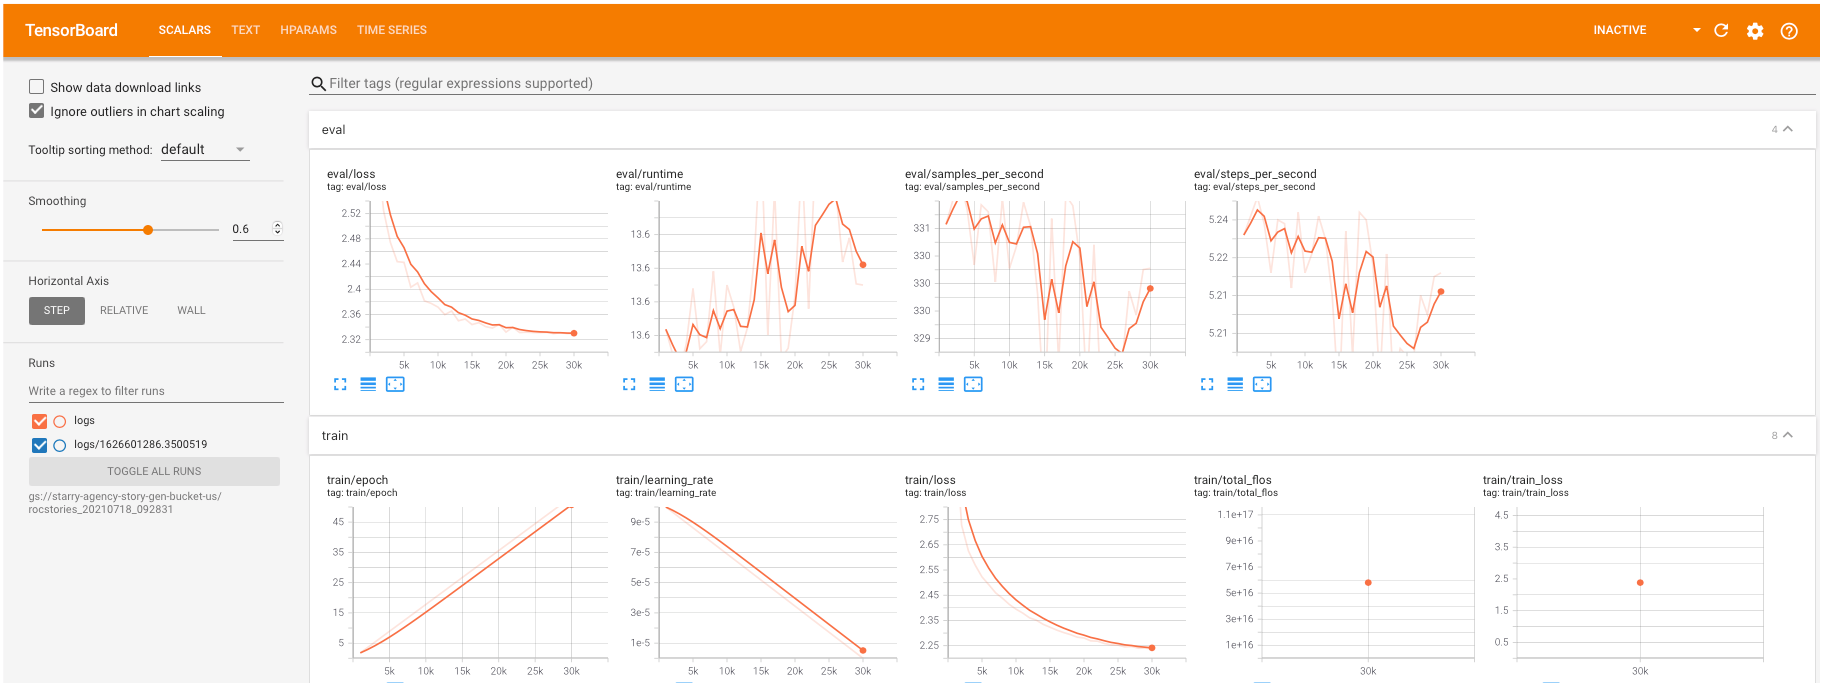This screenshot has width=1822, height=690.
Task: Open the TIME SERIES tab
Action: [x=392, y=30]
